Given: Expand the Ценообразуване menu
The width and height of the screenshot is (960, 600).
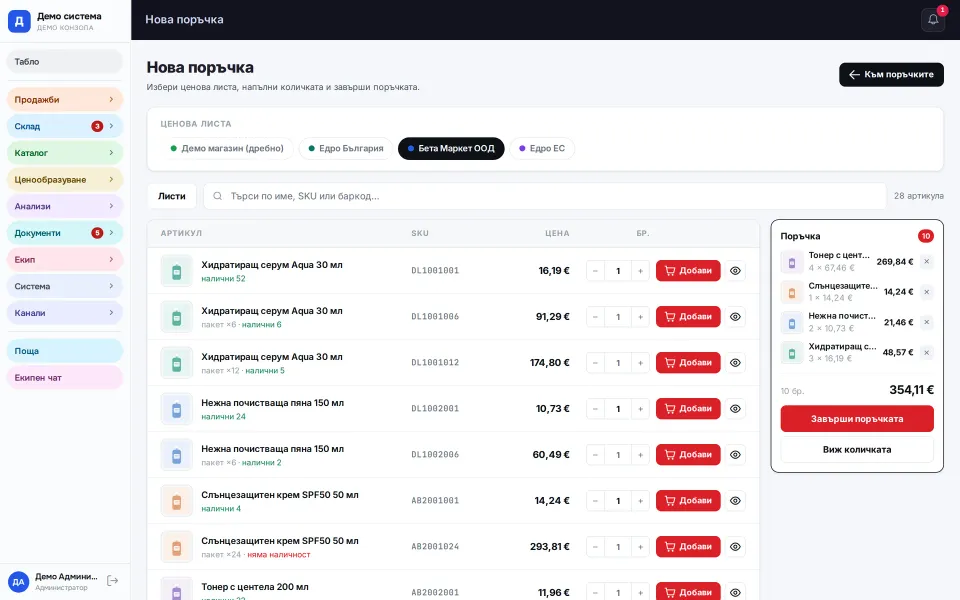Looking at the screenshot, I should point(65,179).
